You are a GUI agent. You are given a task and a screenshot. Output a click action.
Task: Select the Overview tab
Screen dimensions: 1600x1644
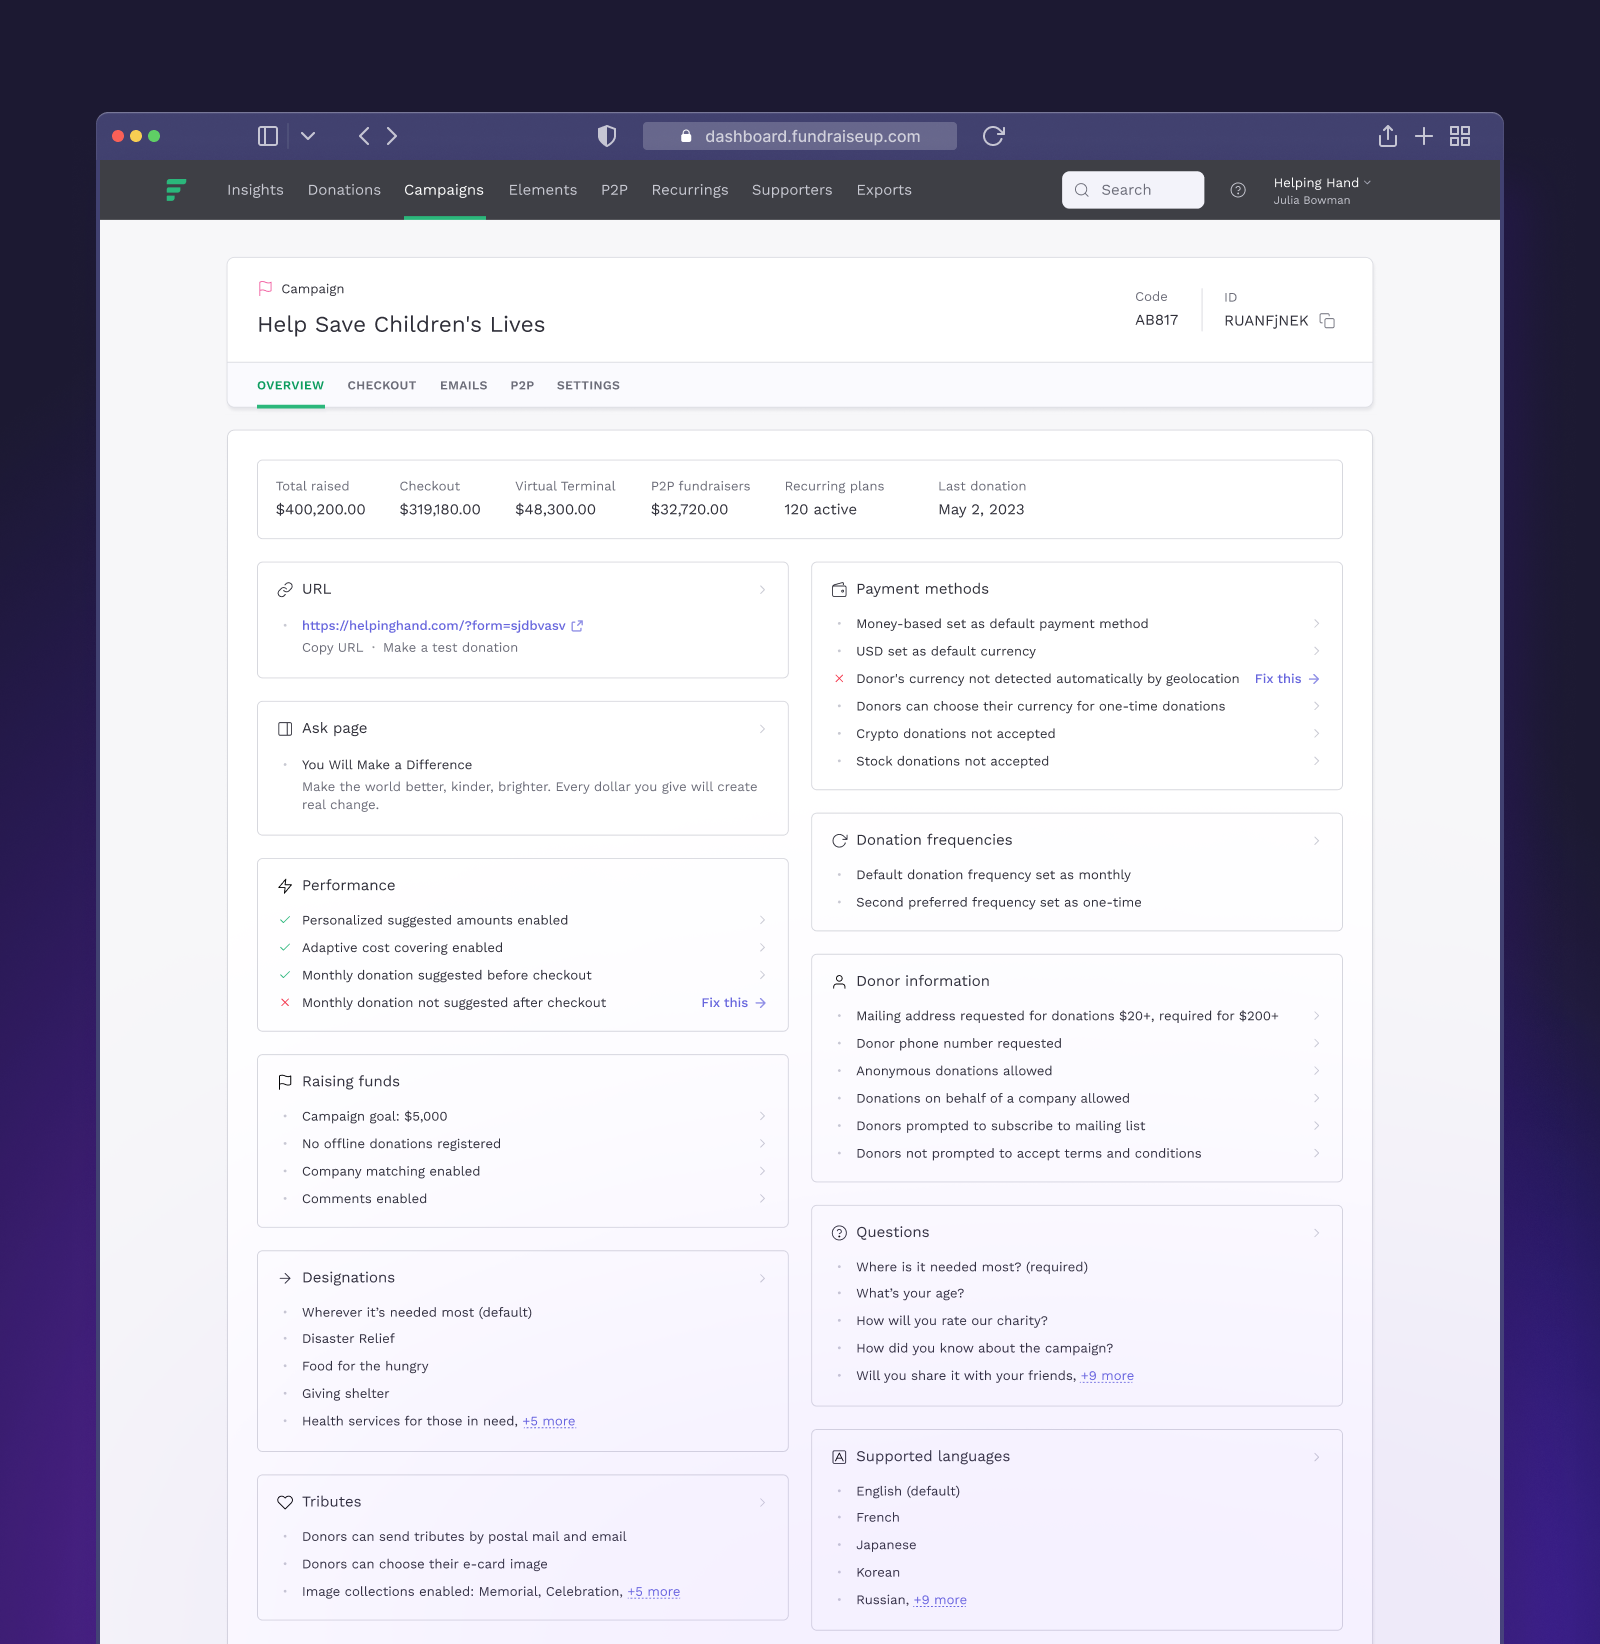pyautogui.click(x=290, y=385)
